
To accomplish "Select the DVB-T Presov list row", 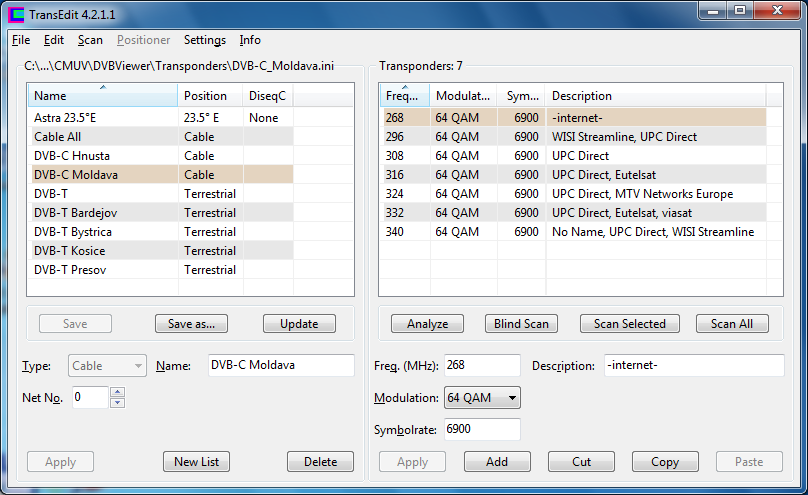I will [162, 270].
